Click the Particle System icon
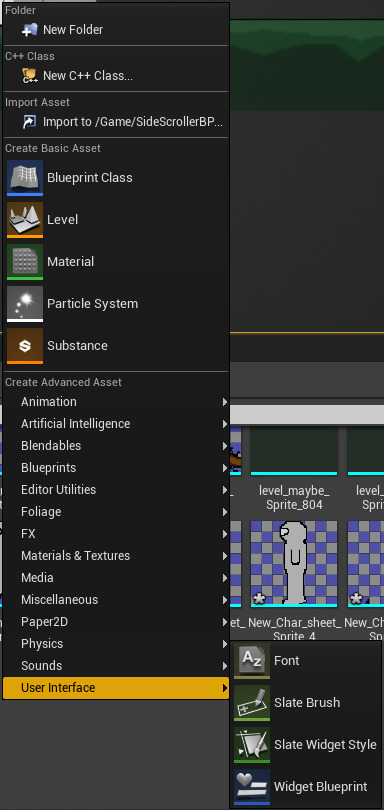Viewport: 384px width, 810px height. coord(25,304)
